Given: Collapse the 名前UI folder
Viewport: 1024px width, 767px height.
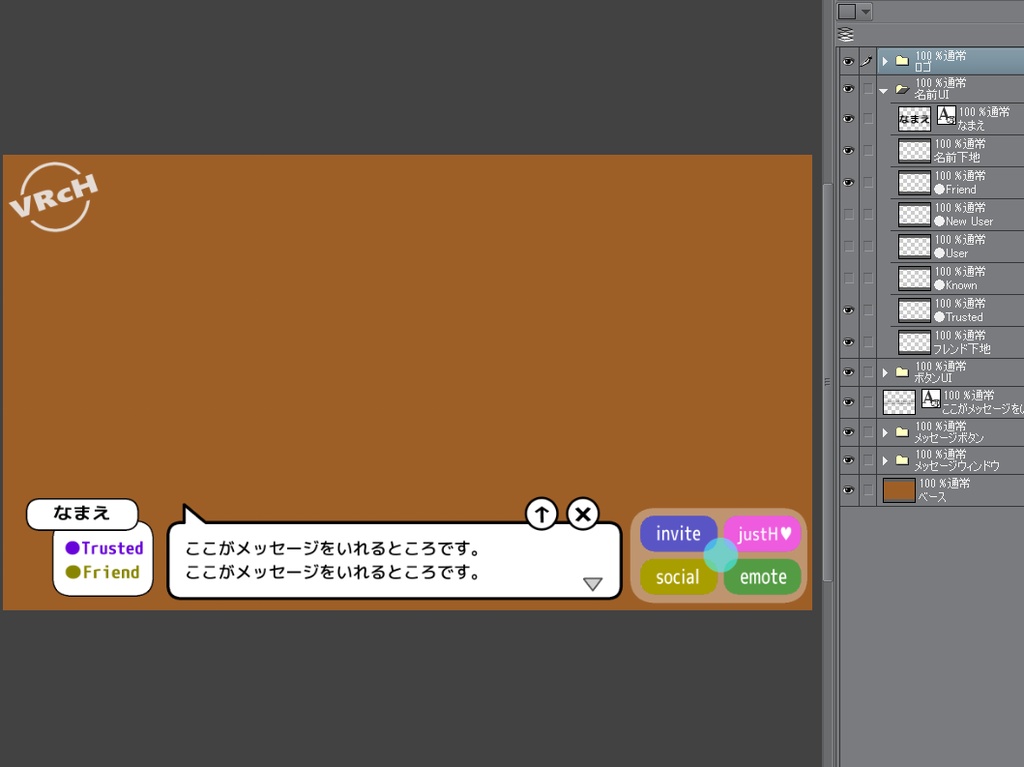Looking at the screenshot, I should [x=884, y=91].
